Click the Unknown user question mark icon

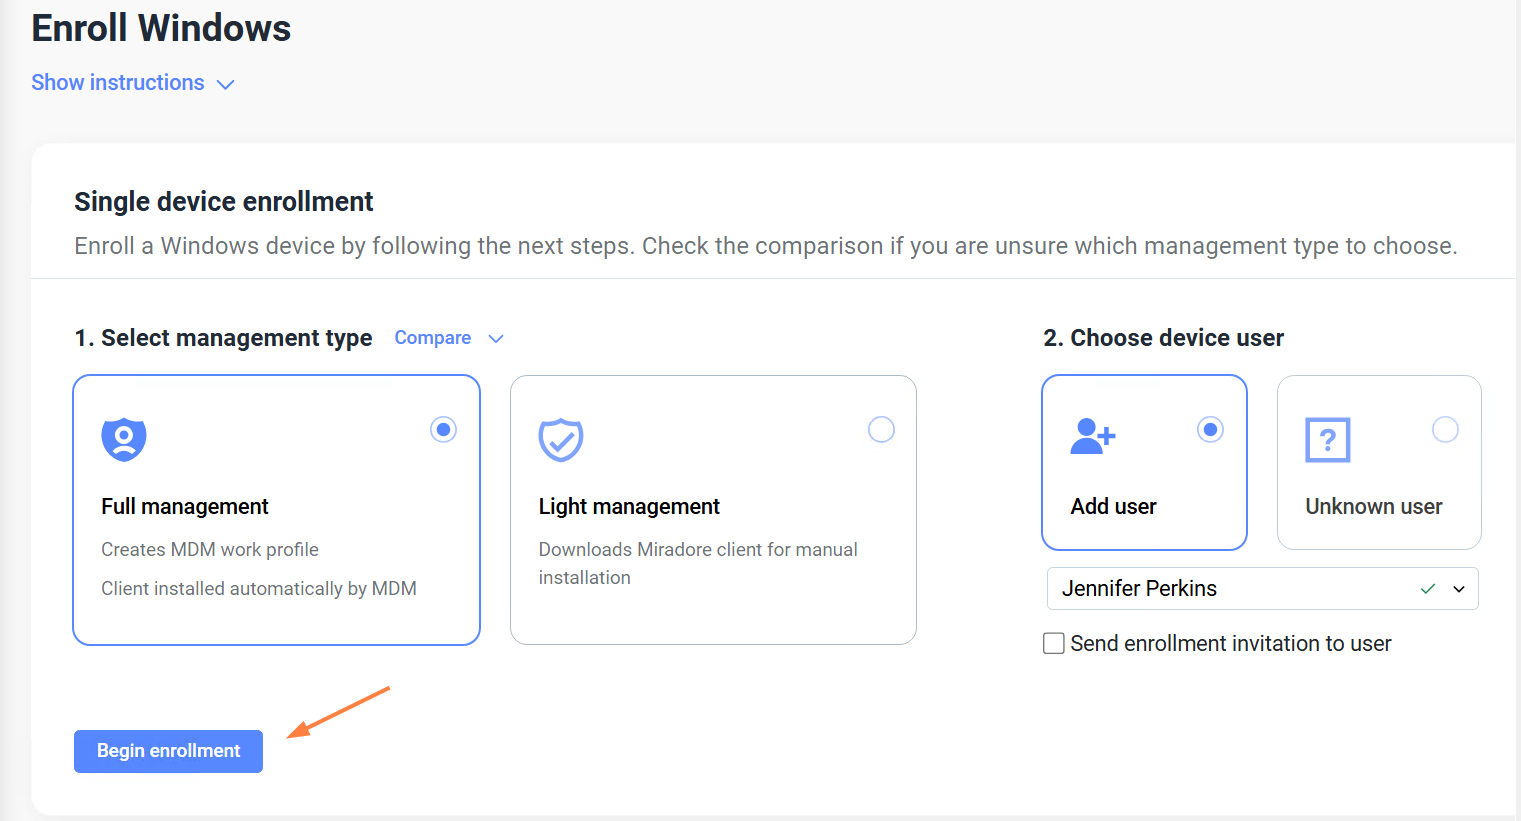point(1328,440)
